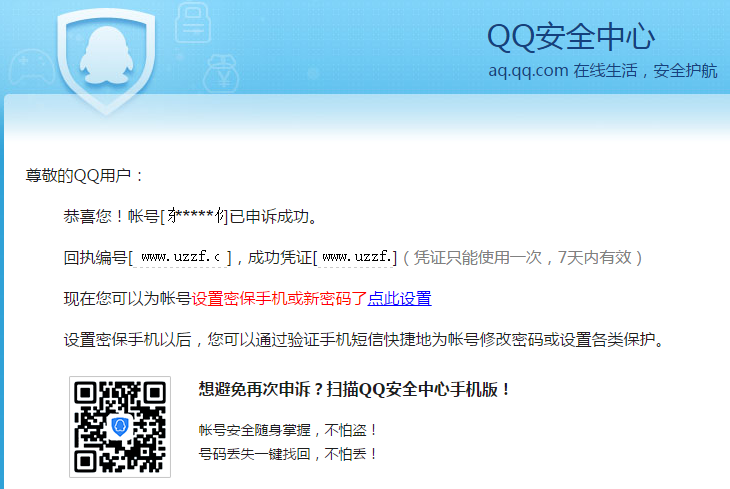Click the 尊敬的QQ用户 greeting text
The width and height of the screenshot is (730, 489).
point(84,176)
